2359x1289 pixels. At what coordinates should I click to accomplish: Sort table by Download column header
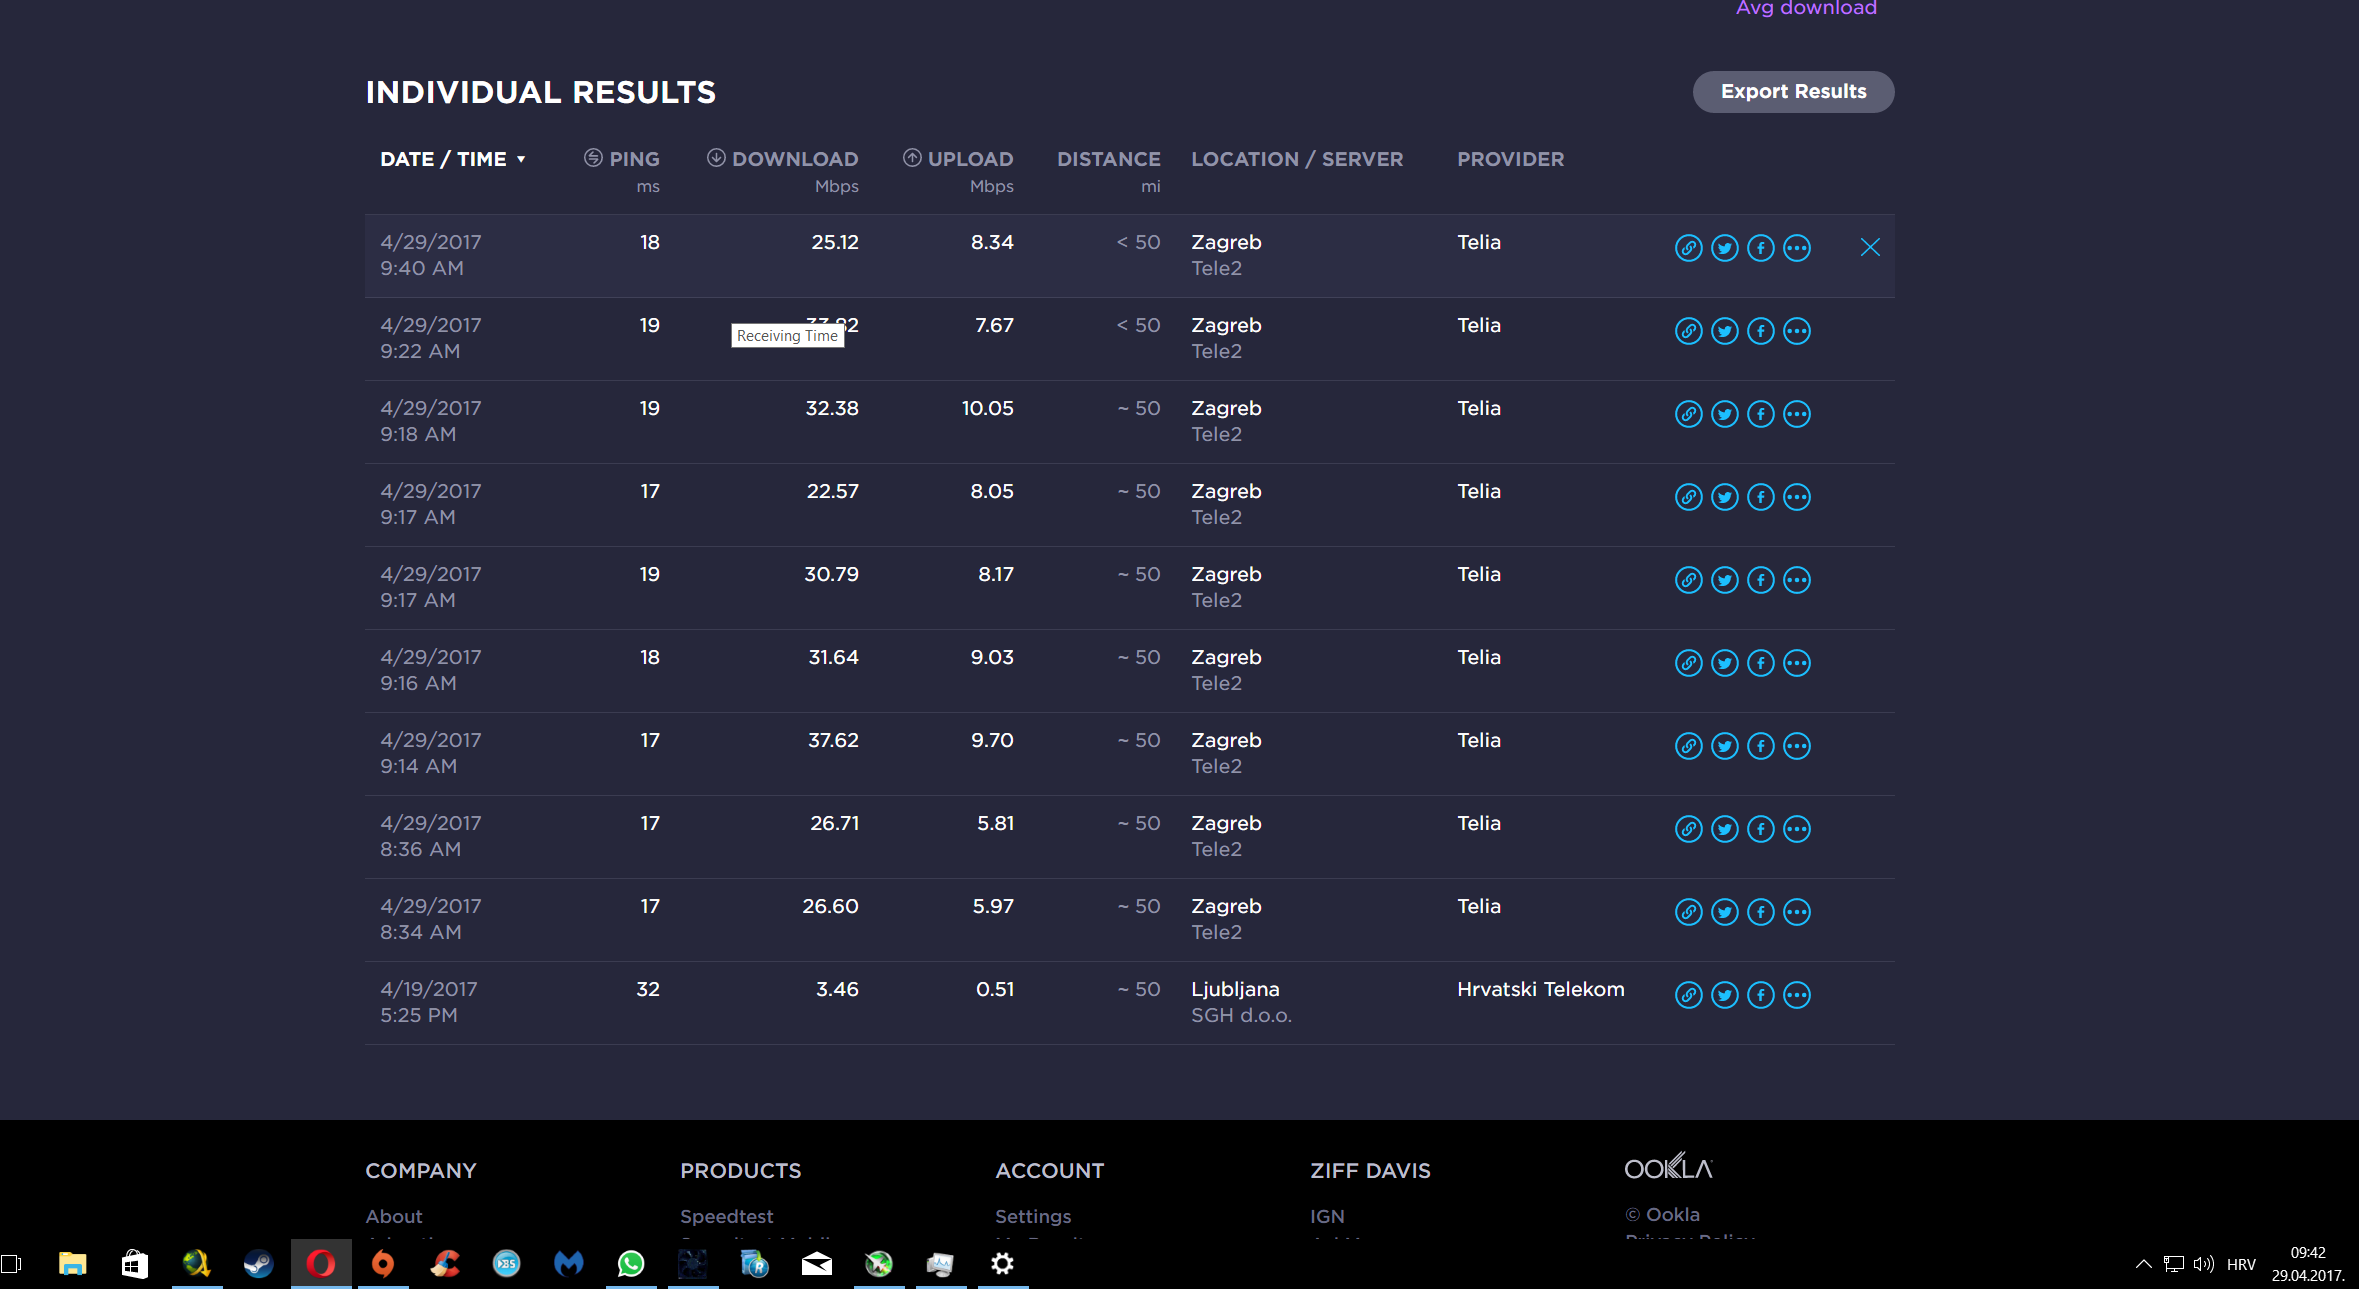coord(794,159)
